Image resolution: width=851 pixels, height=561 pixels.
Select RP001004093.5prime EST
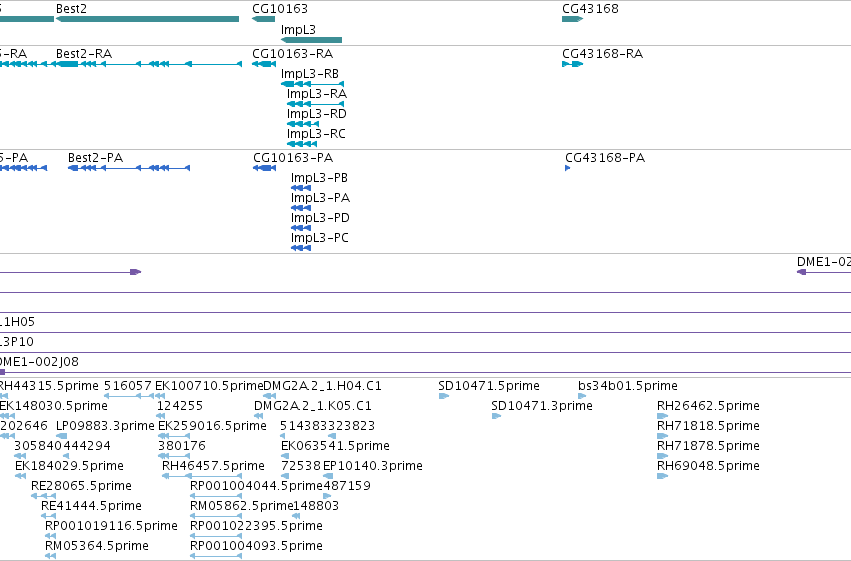coord(216,556)
